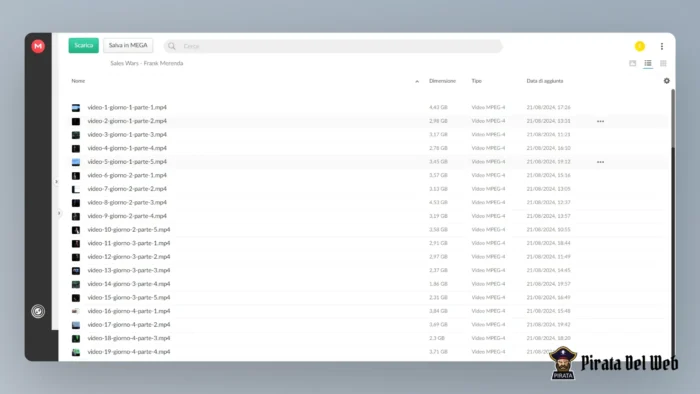Switch to list view icon

tap(648, 63)
